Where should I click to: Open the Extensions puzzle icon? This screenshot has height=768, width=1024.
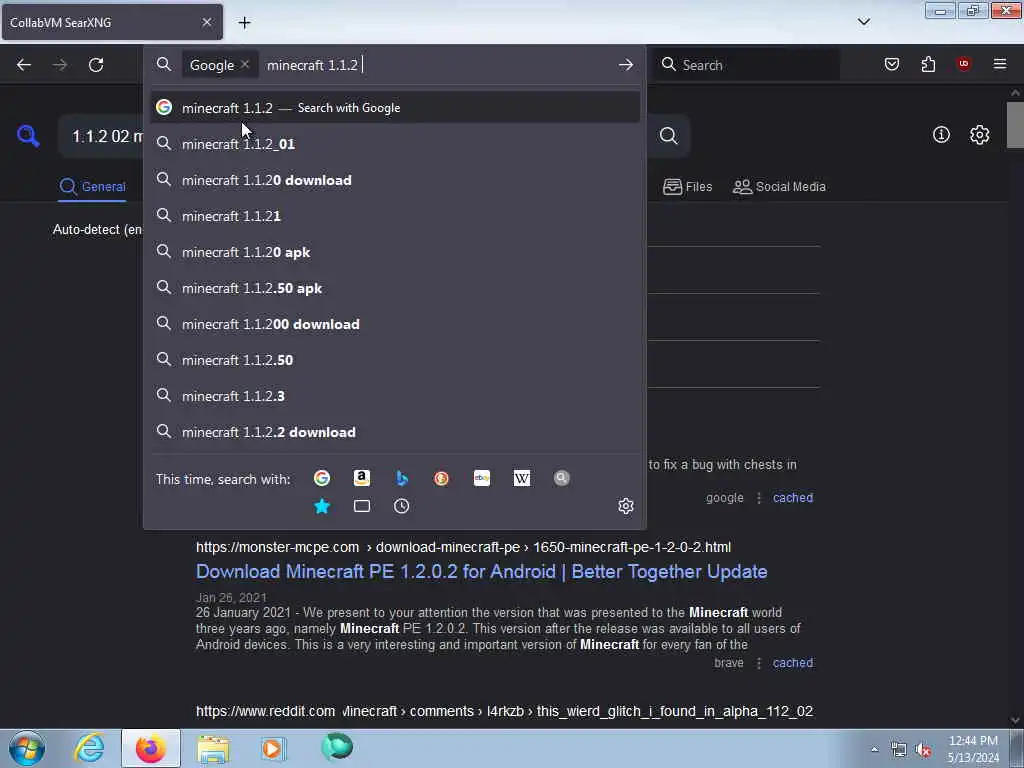(928, 64)
